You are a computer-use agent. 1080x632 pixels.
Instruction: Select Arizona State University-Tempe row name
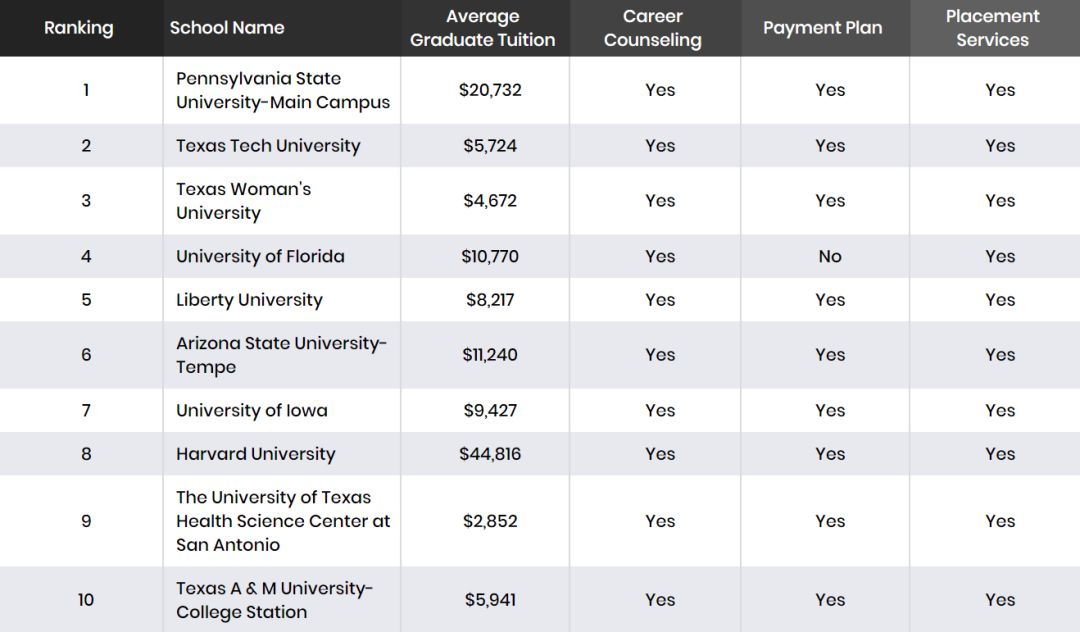click(281, 355)
